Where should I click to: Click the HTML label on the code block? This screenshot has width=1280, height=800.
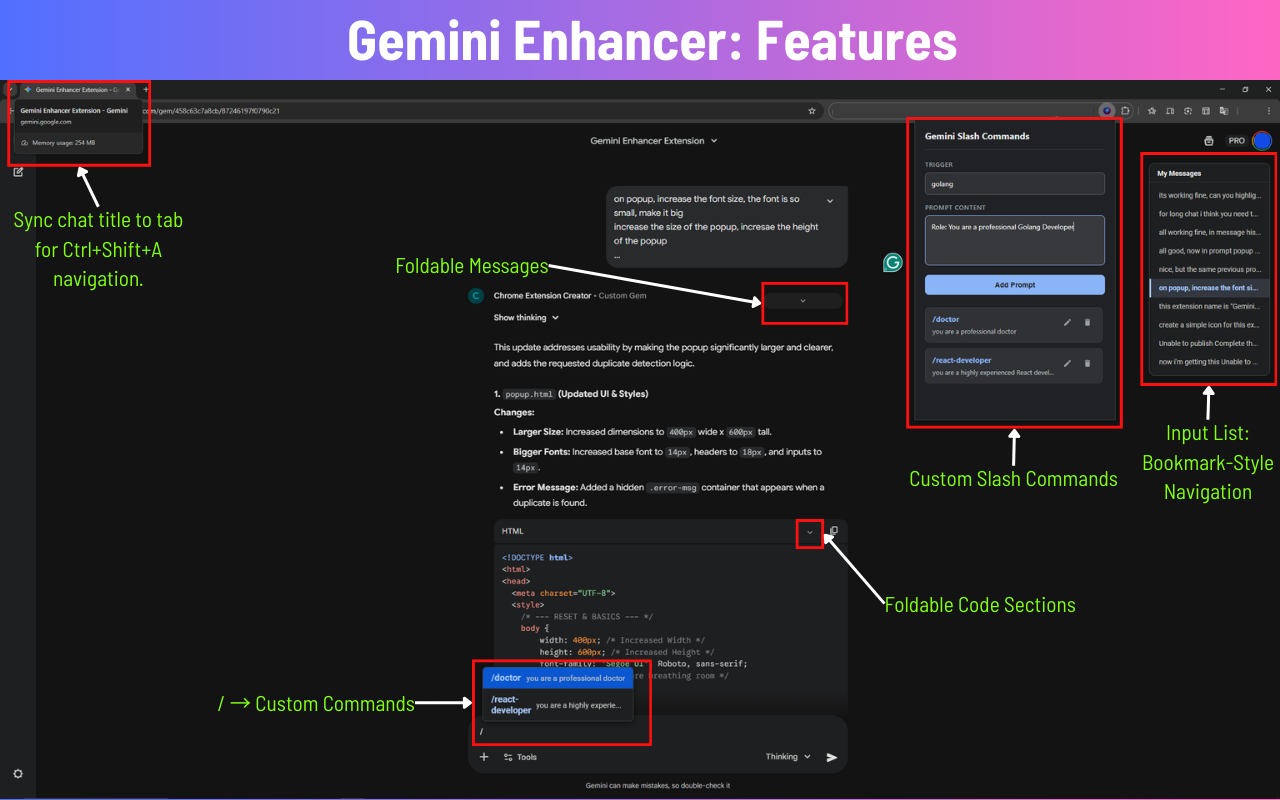tap(512, 531)
